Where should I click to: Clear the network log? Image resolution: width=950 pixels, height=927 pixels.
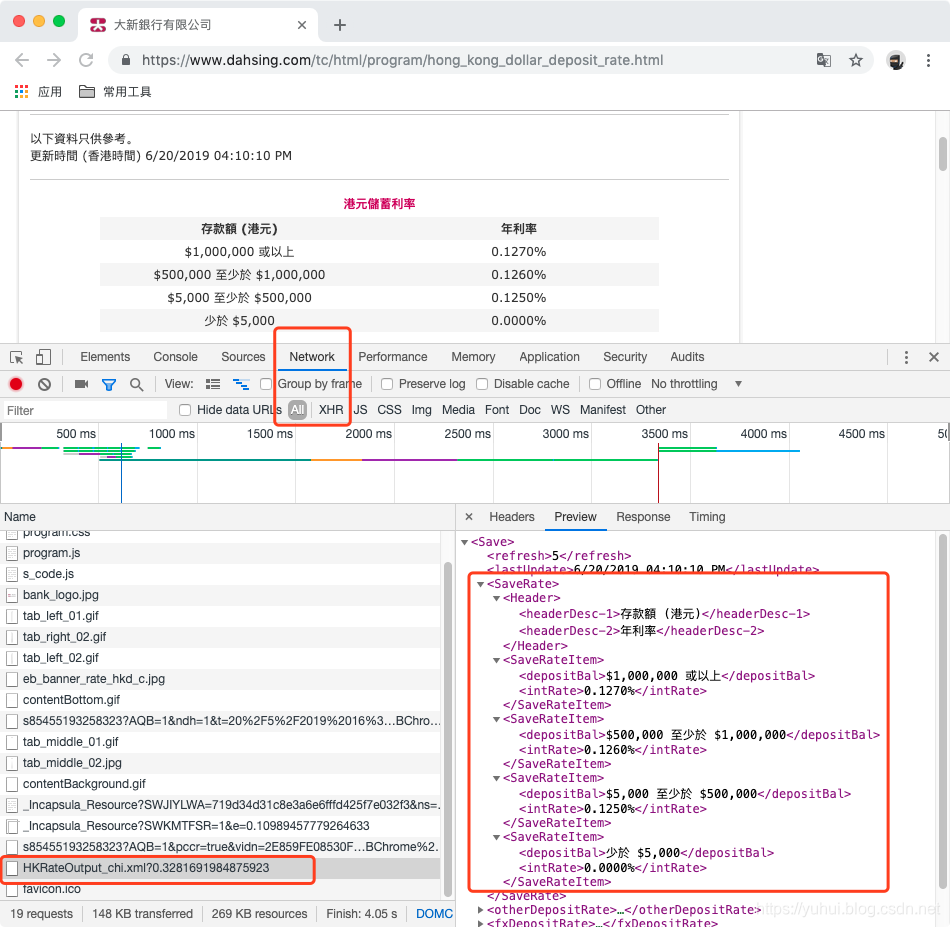44,384
